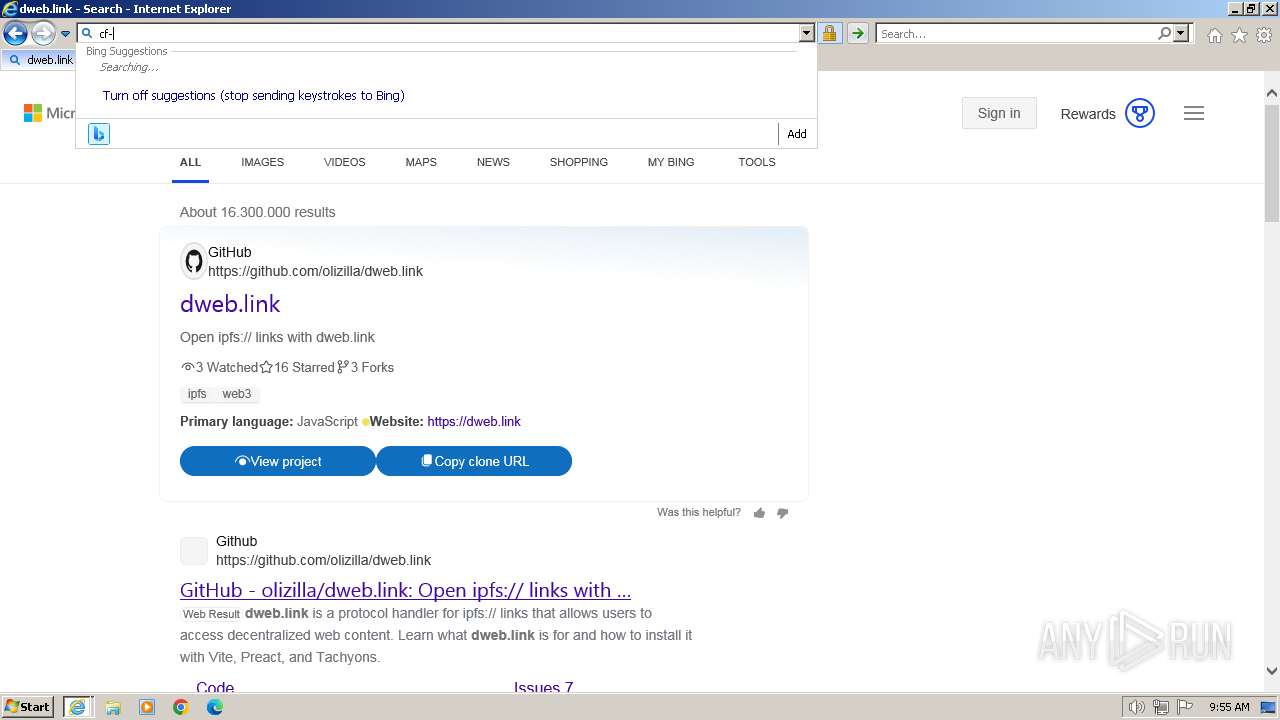
Task: Click '16 Starred' text
Action: [304, 367]
